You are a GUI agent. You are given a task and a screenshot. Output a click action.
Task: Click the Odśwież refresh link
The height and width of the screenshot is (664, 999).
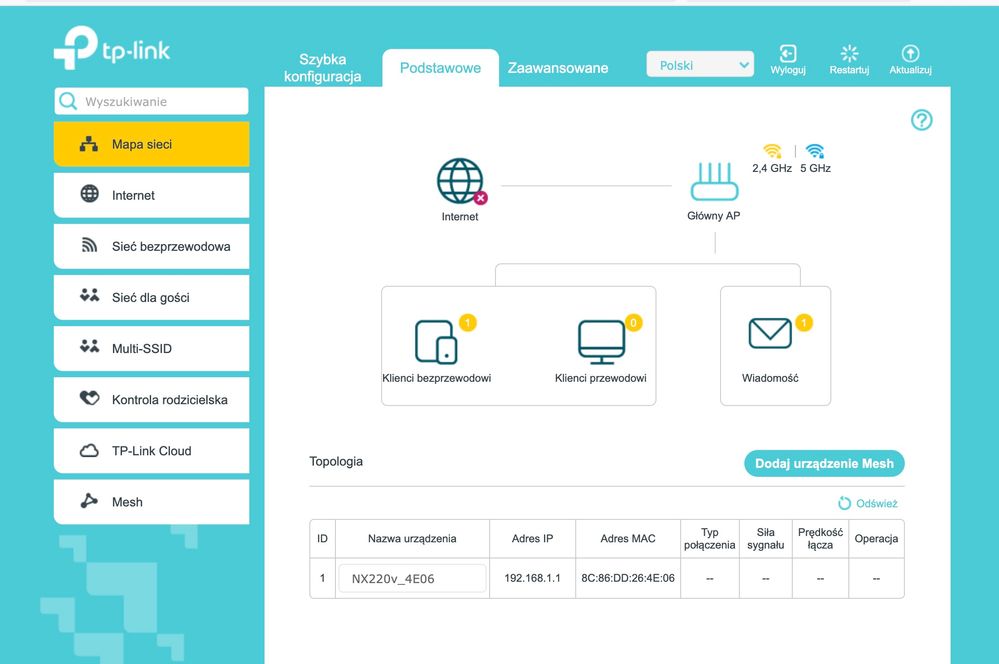pyautogui.click(x=868, y=504)
